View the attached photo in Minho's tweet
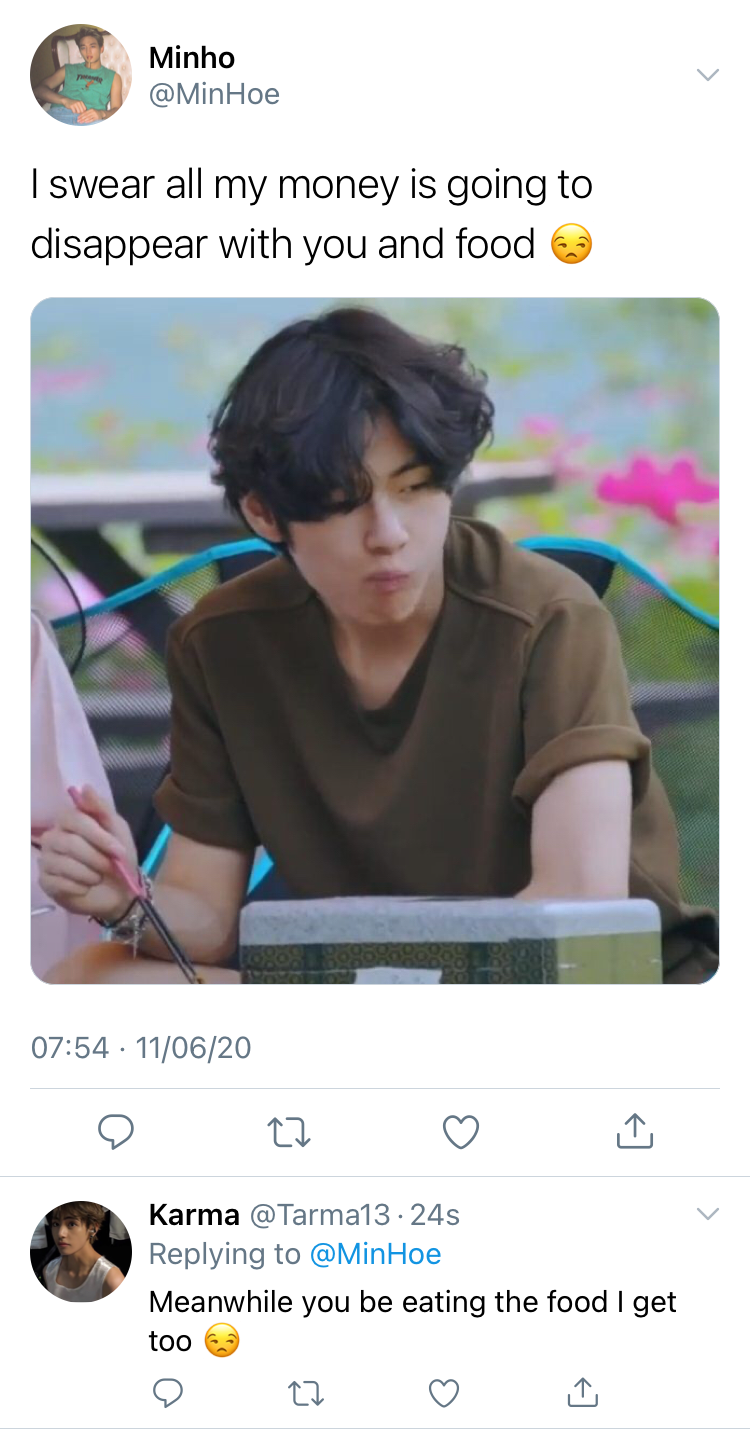This screenshot has width=750, height=1429. tap(375, 640)
